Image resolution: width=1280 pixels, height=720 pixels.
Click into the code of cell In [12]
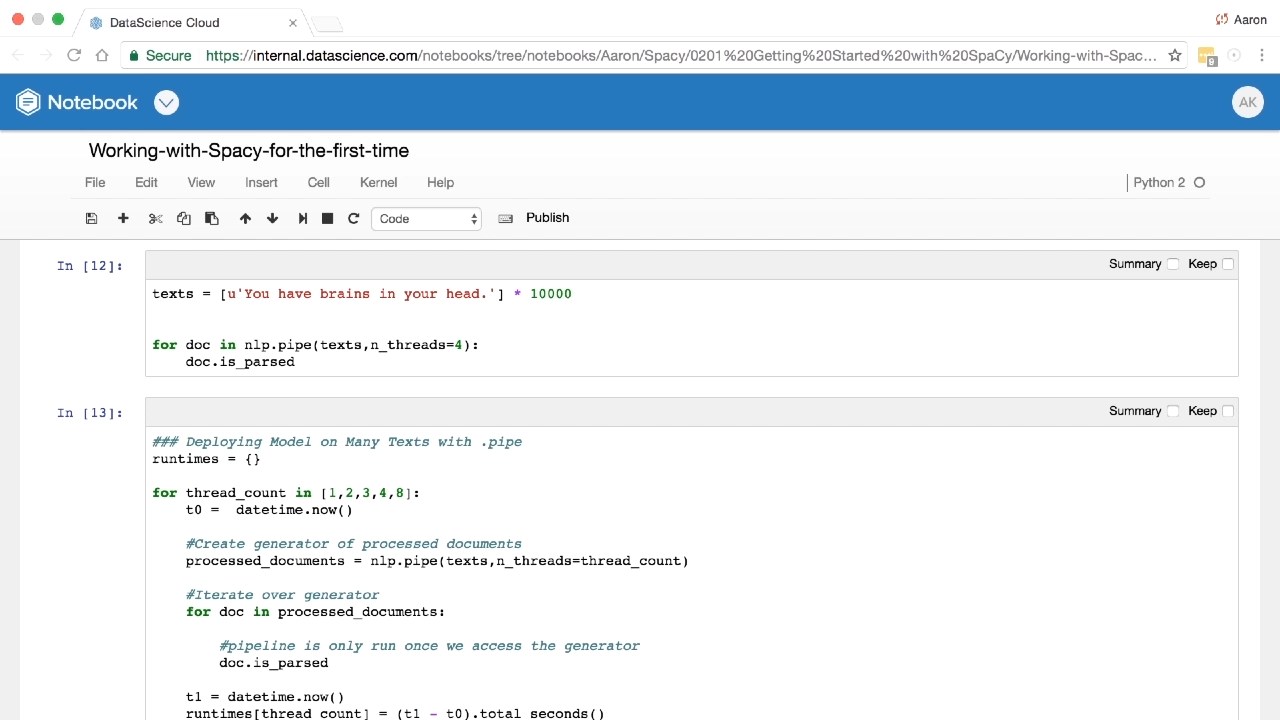click(x=691, y=327)
